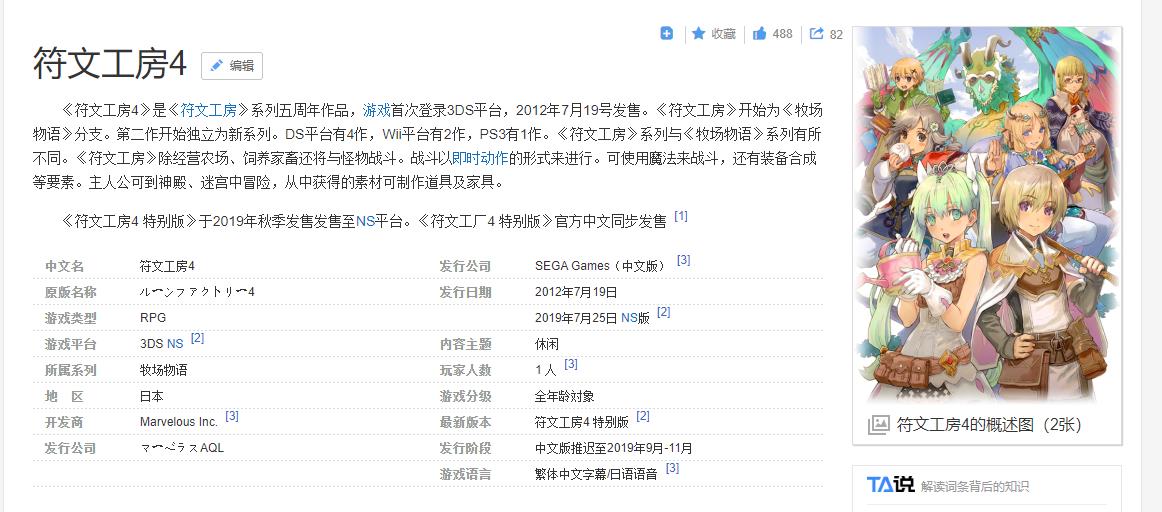Click the blue plus add icon
The image size is (1162, 512).
667,33
